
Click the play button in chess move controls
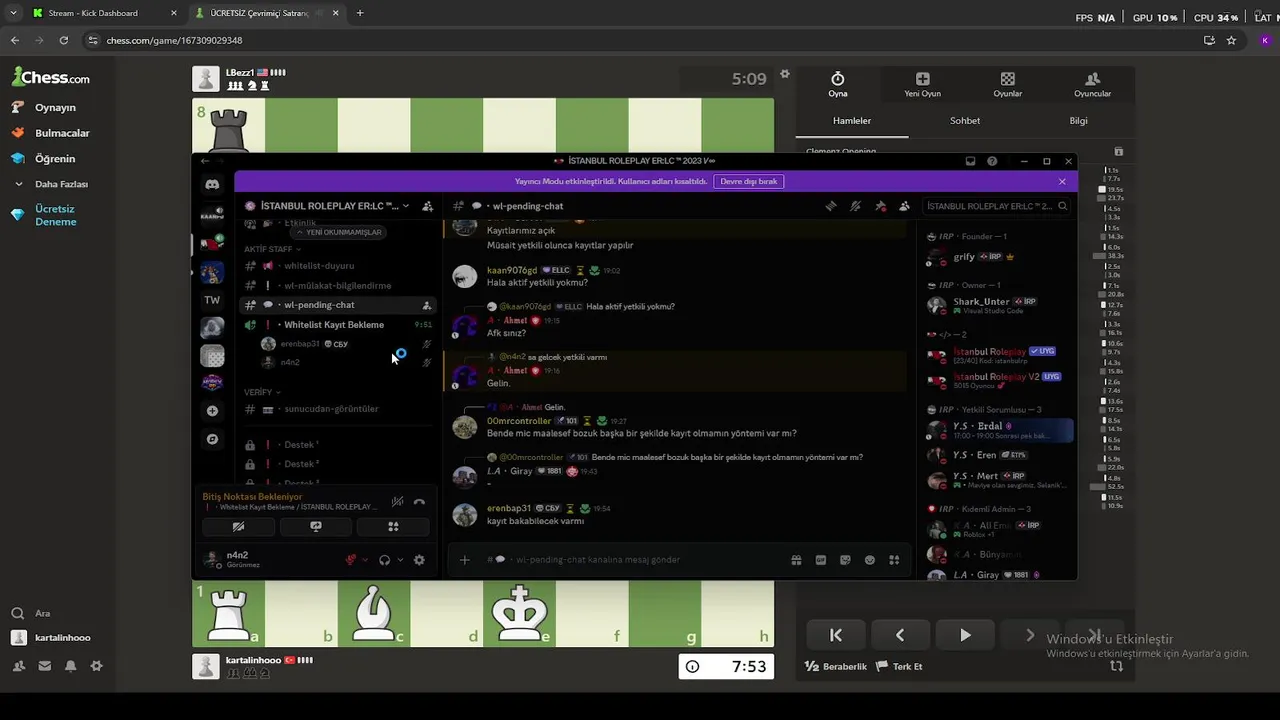tap(965, 635)
